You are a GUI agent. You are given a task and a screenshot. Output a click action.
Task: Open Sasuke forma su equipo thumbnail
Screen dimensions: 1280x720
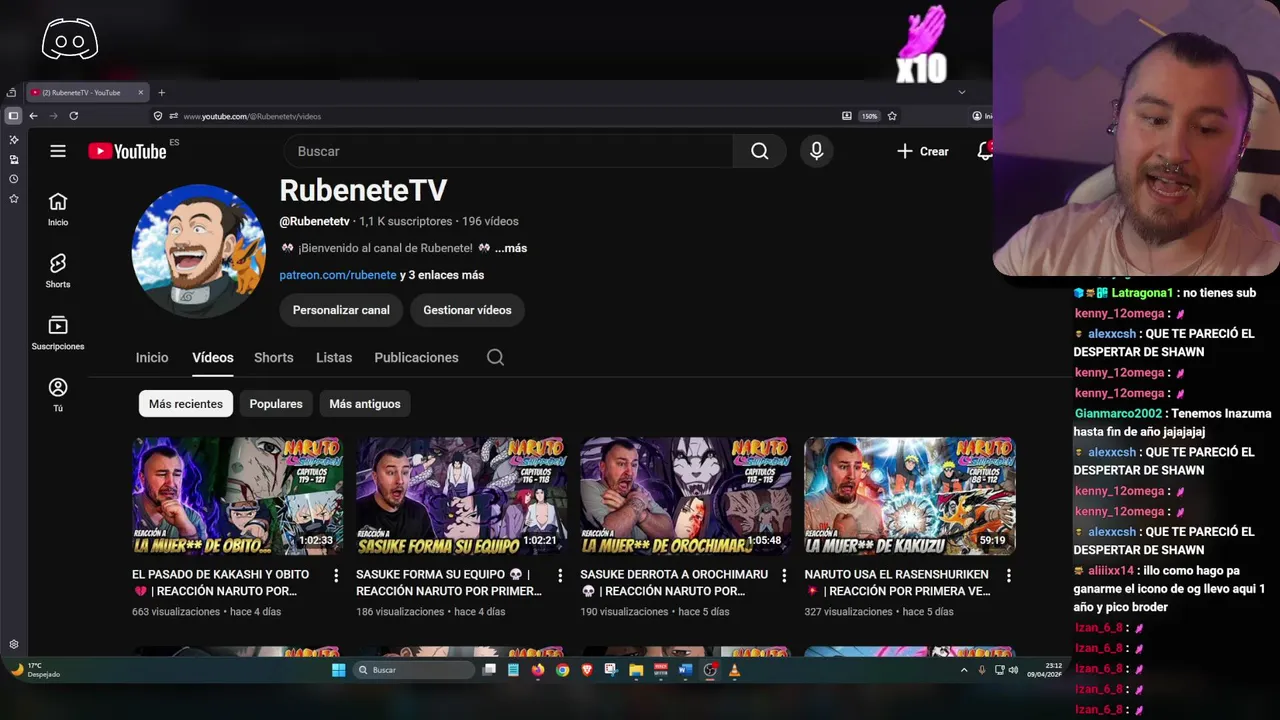pyautogui.click(x=461, y=496)
